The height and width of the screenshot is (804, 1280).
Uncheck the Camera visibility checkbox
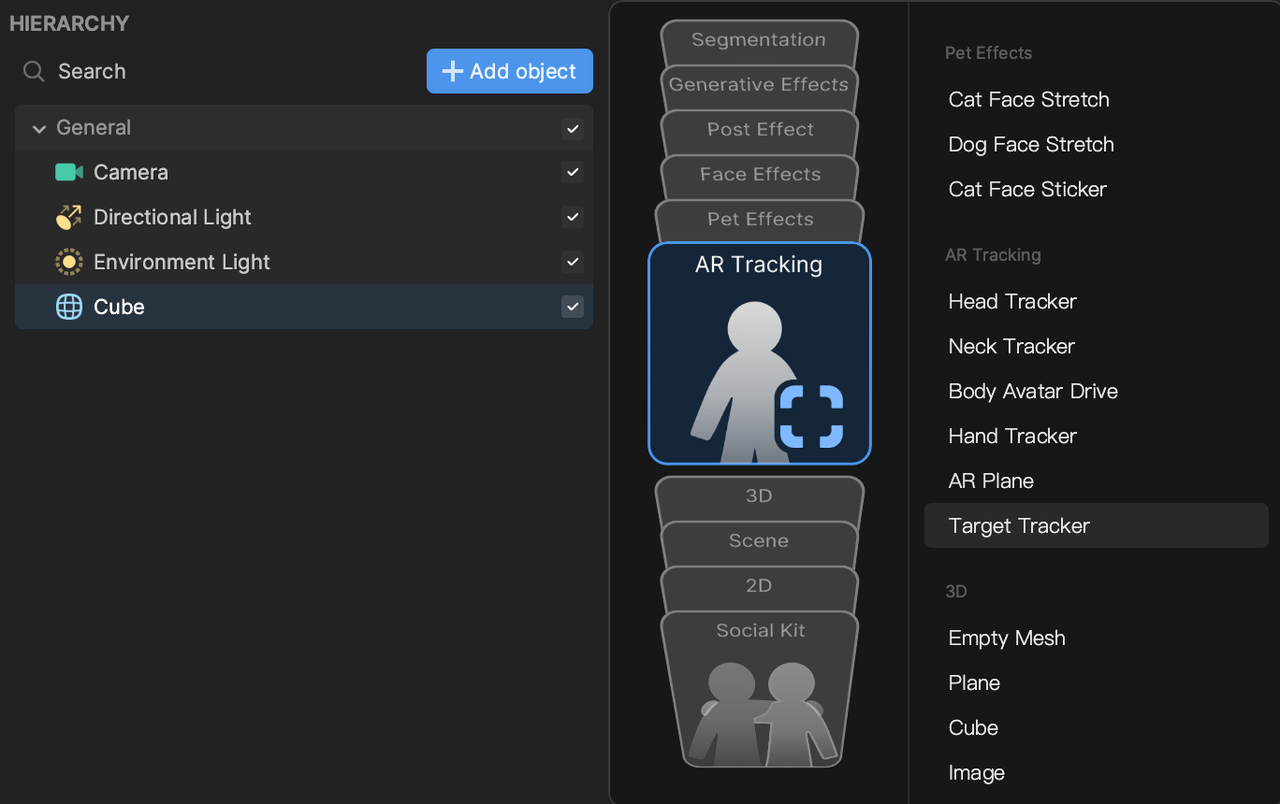tap(572, 172)
